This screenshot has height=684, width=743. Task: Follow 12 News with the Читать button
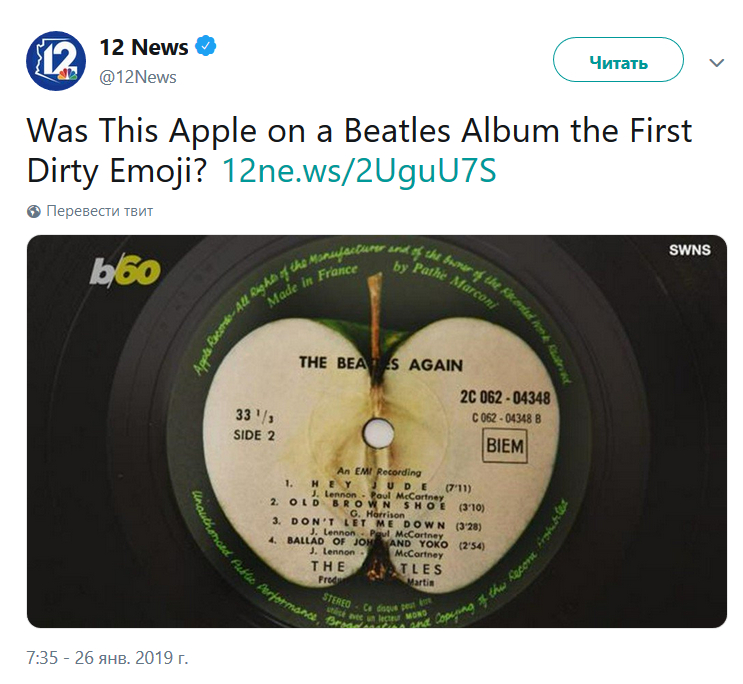(618, 60)
